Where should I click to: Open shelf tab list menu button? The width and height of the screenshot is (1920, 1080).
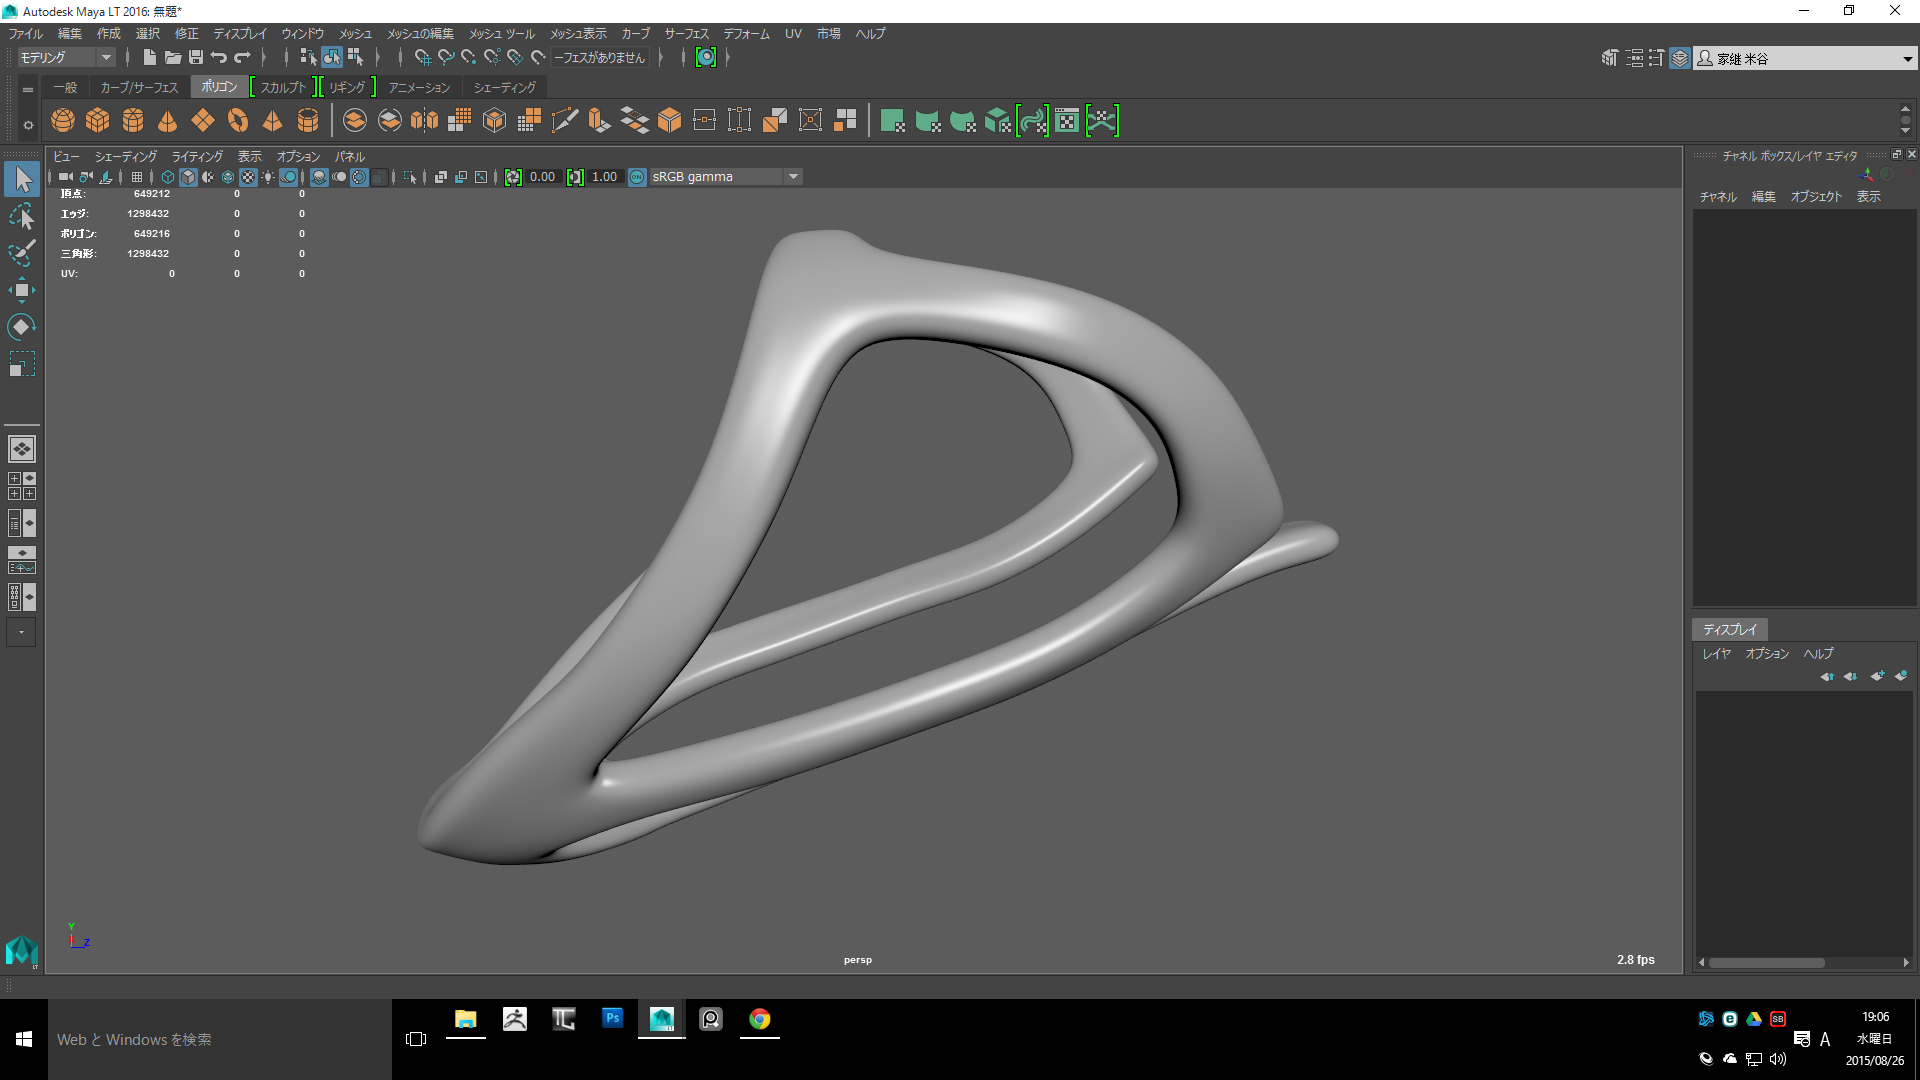[x=28, y=90]
